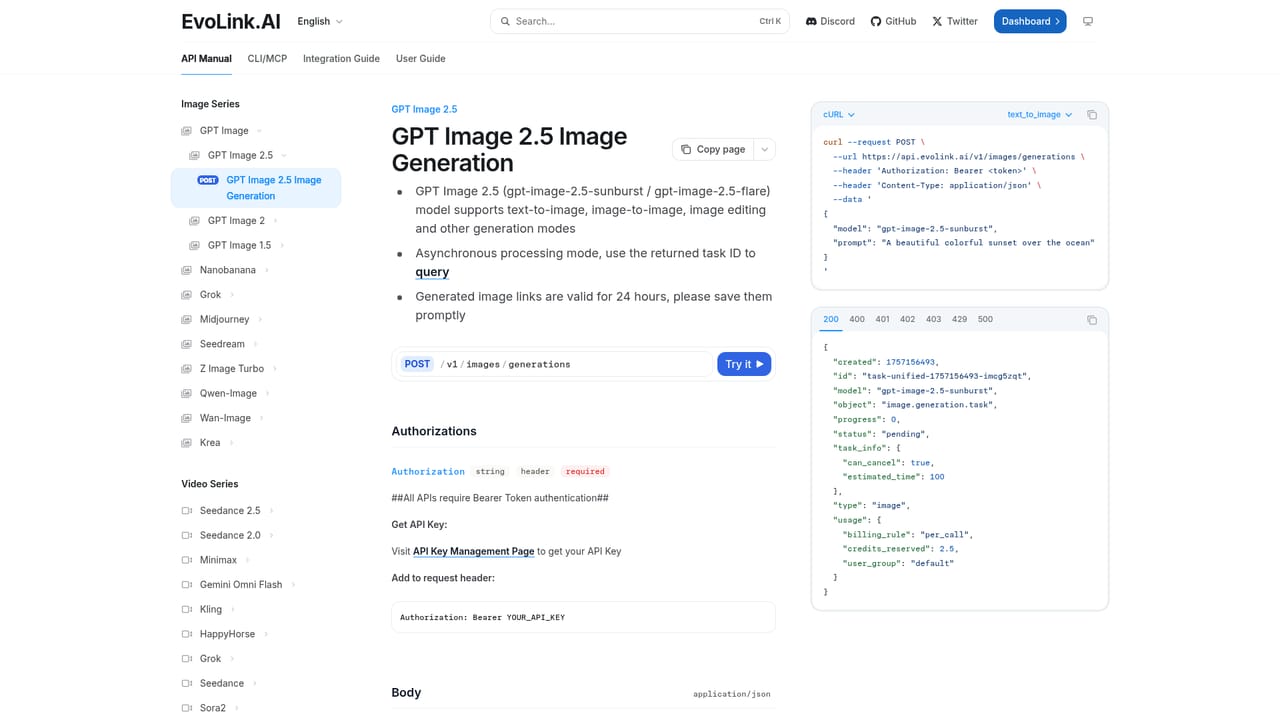This screenshot has width=1280, height=720.
Task: Click the video icon beside Minimax
Action: [186, 560]
